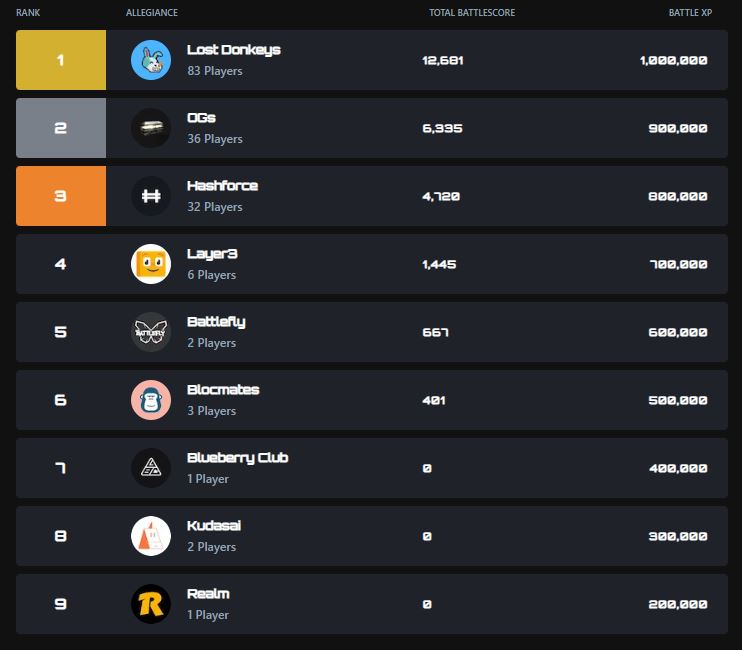
Task: Click the orange rank 3 badge
Action: pos(61,196)
